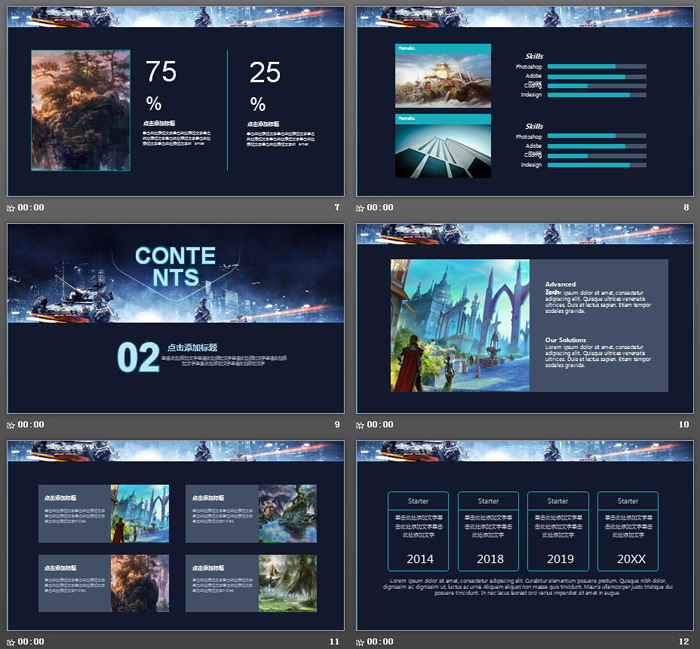This screenshot has width=700, height=649.
Task: Click the Our Solutions heading on slide 10
Action: [x=566, y=340]
